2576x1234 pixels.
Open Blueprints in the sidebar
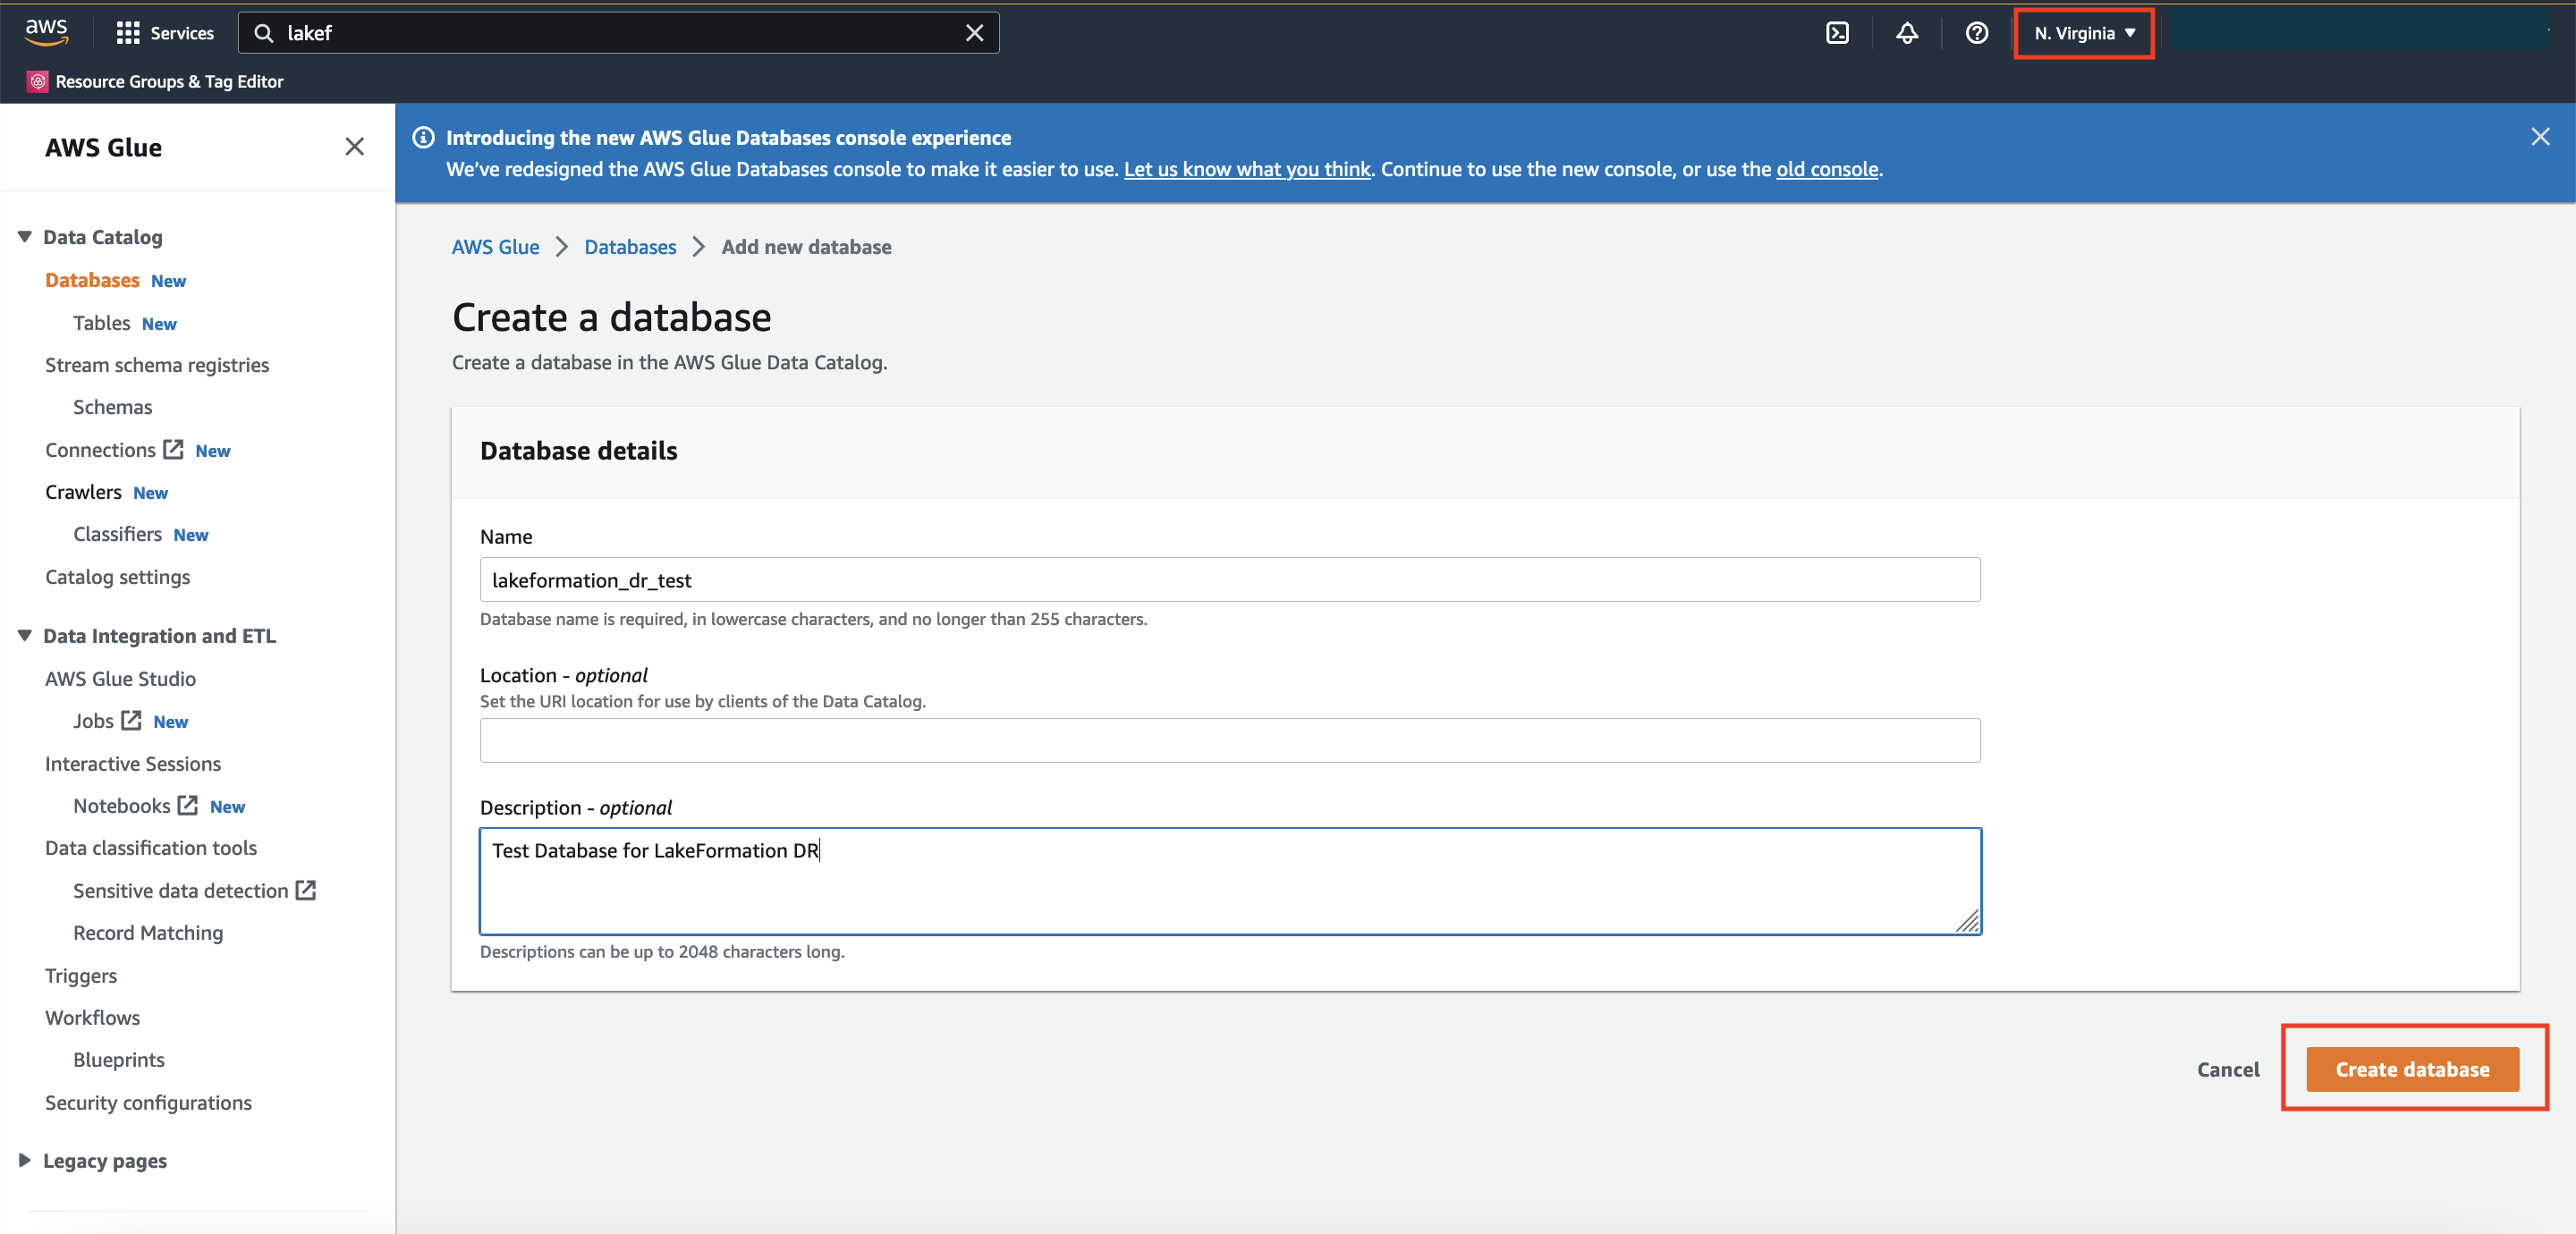[x=118, y=1059]
